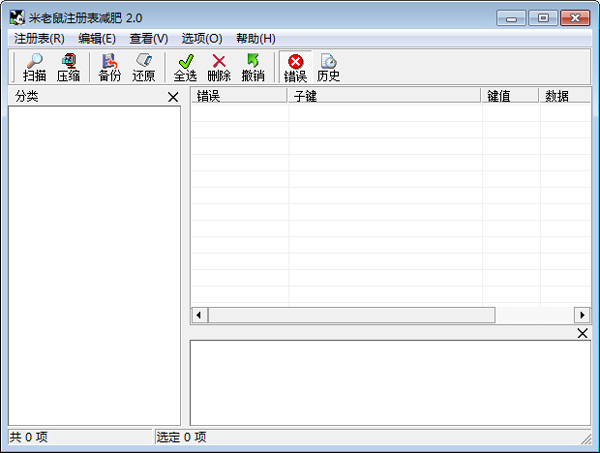
Task: Open the 帮助(H) menu
Action: pyautogui.click(x=256, y=39)
